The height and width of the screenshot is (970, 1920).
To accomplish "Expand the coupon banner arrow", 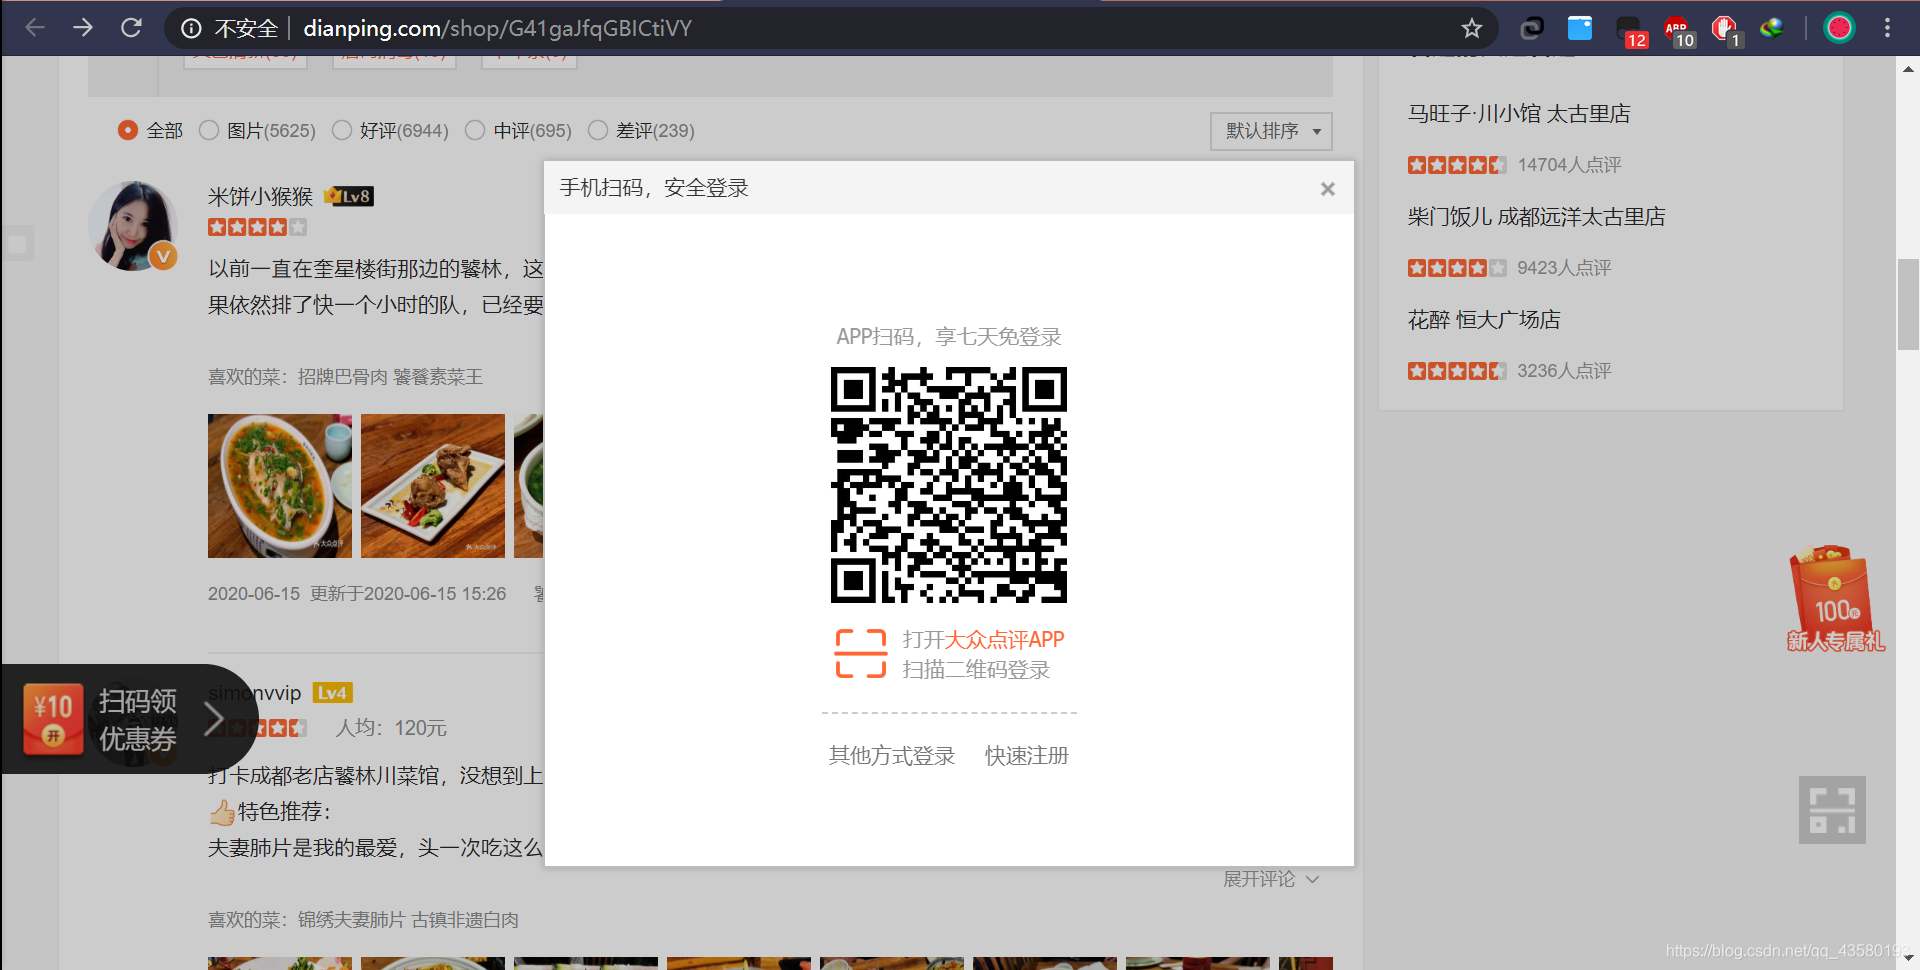I will coord(214,719).
